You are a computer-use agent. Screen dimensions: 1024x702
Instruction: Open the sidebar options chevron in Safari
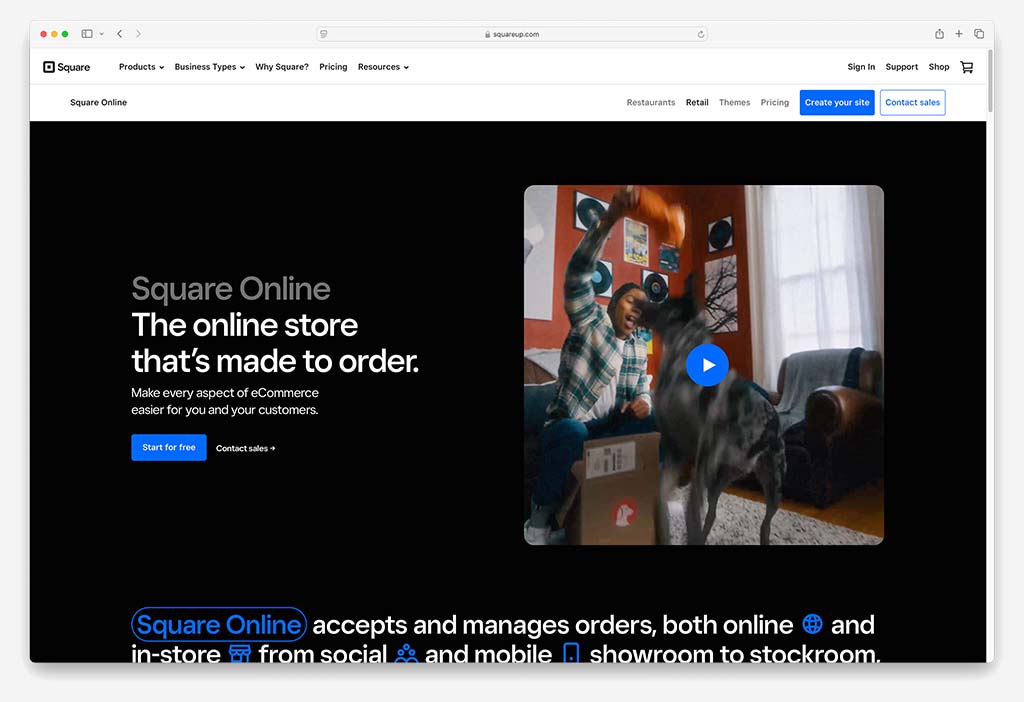[x=102, y=34]
